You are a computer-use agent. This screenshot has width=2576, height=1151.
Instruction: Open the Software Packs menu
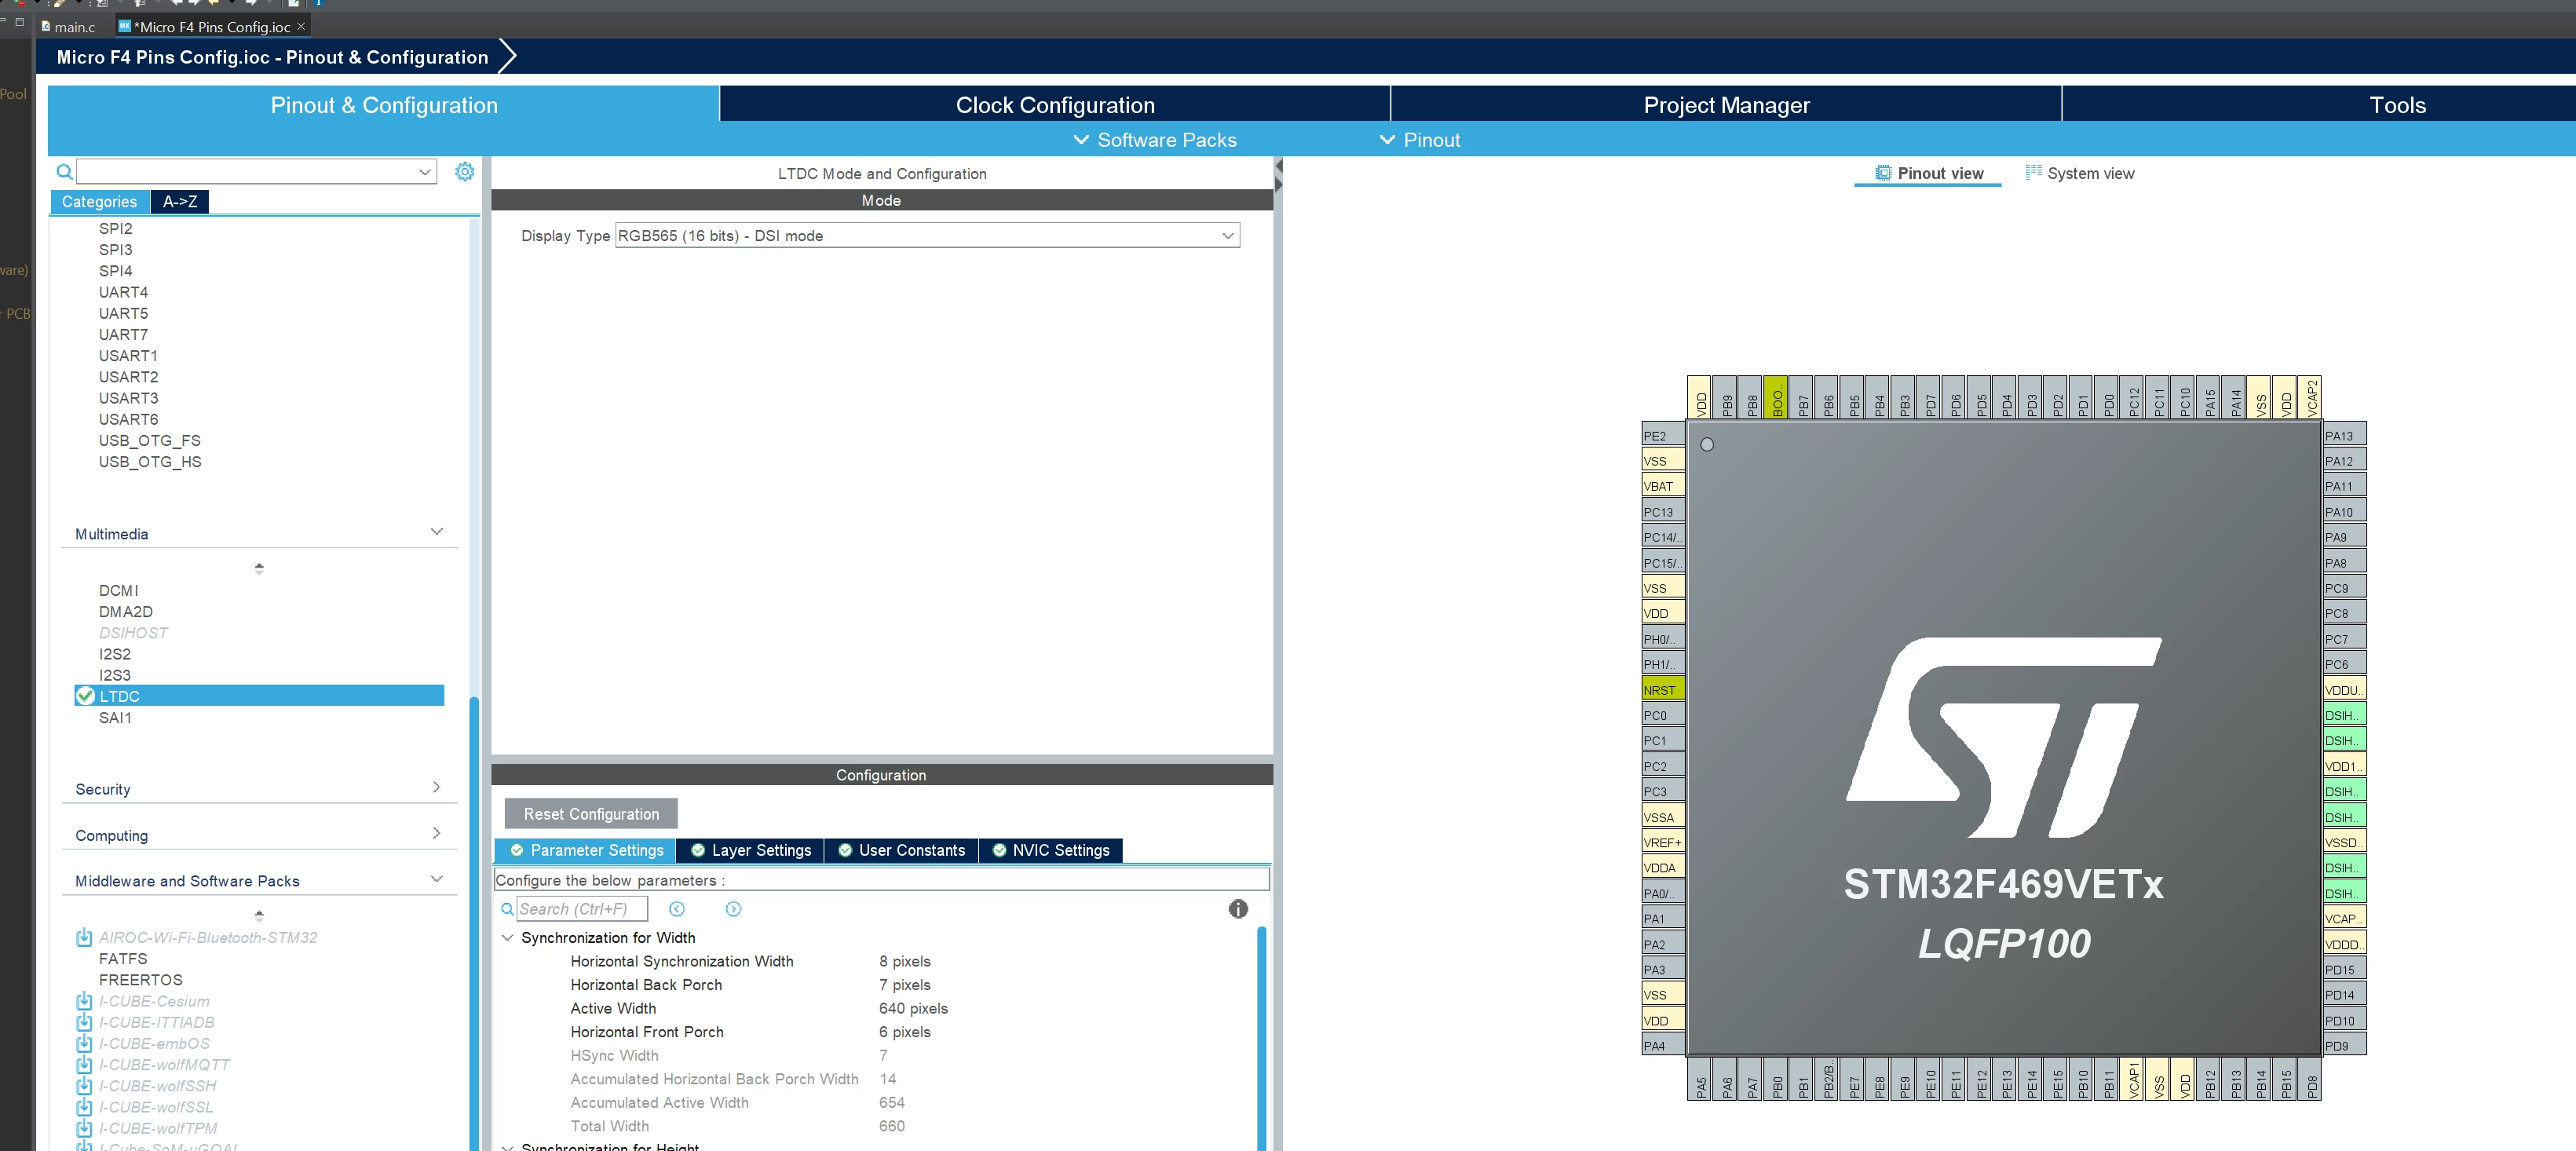[1155, 140]
